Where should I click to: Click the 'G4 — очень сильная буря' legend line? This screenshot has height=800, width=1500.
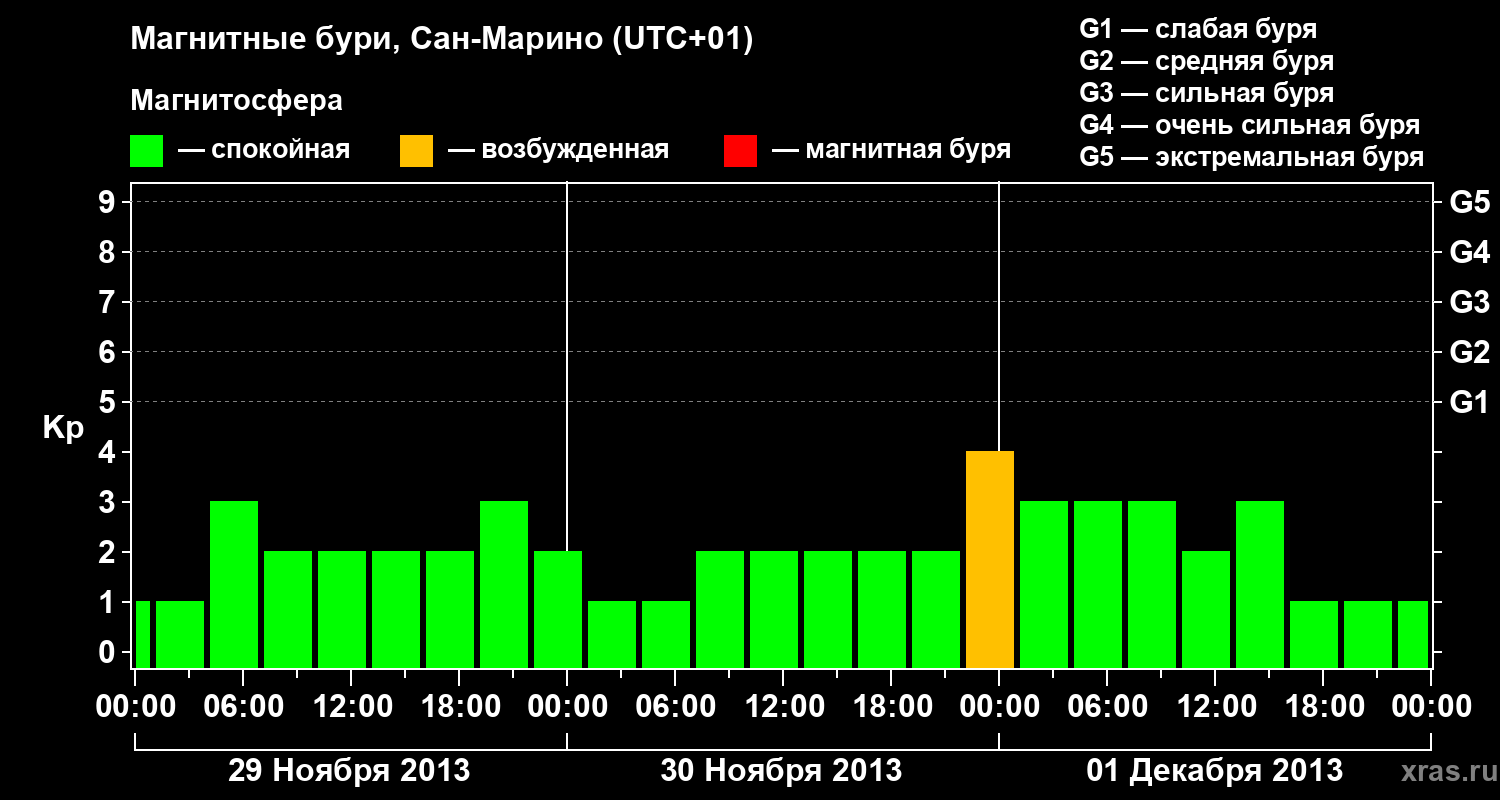[x=1249, y=125]
